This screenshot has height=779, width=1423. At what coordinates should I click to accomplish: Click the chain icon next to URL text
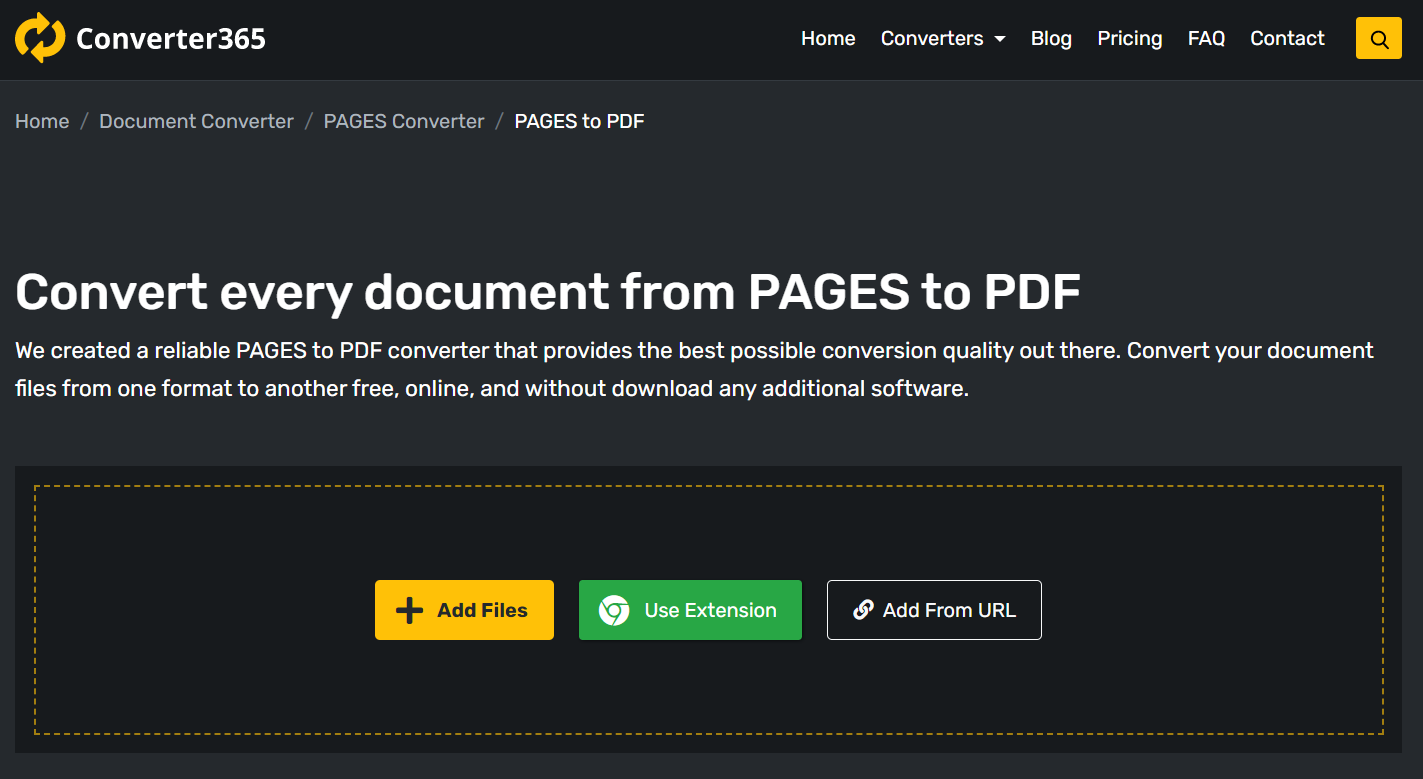862,610
